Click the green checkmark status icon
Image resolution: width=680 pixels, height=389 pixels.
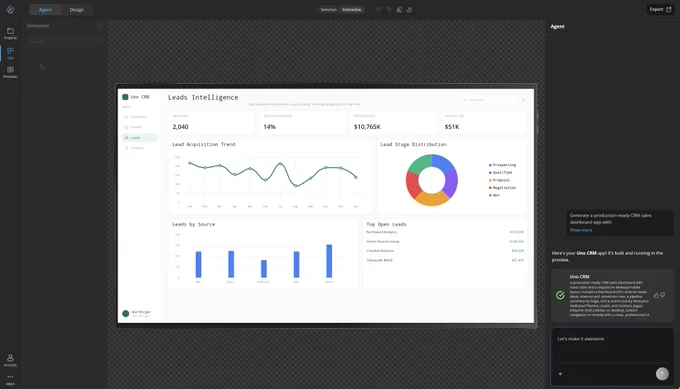pos(560,295)
